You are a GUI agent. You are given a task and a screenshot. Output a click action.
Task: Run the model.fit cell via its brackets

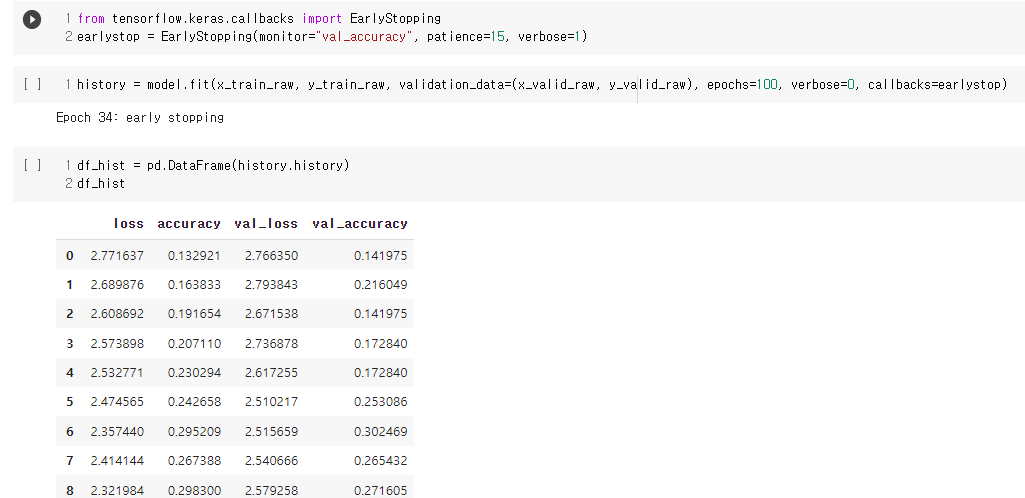pyautogui.click(x=33, y=84)
